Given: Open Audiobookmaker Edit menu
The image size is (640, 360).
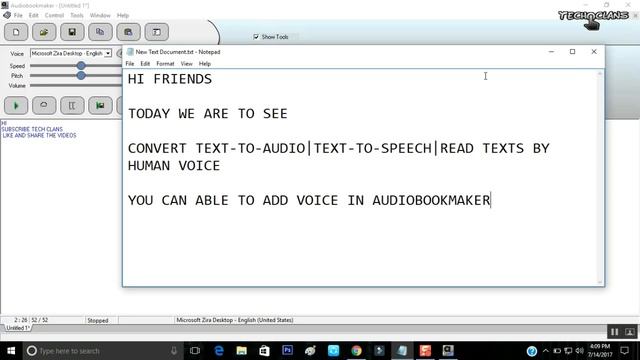Looking at the screenshot, I should tap(33, 15).
